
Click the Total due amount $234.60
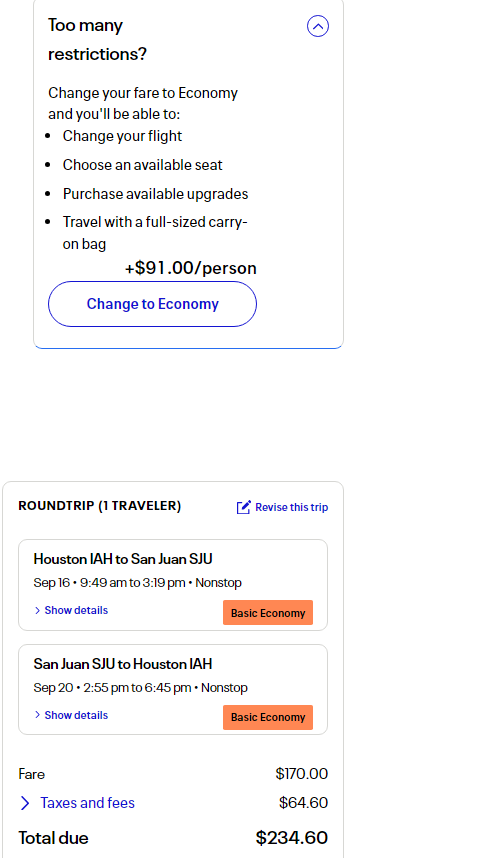pyautogui.click(x=292, y=838)
